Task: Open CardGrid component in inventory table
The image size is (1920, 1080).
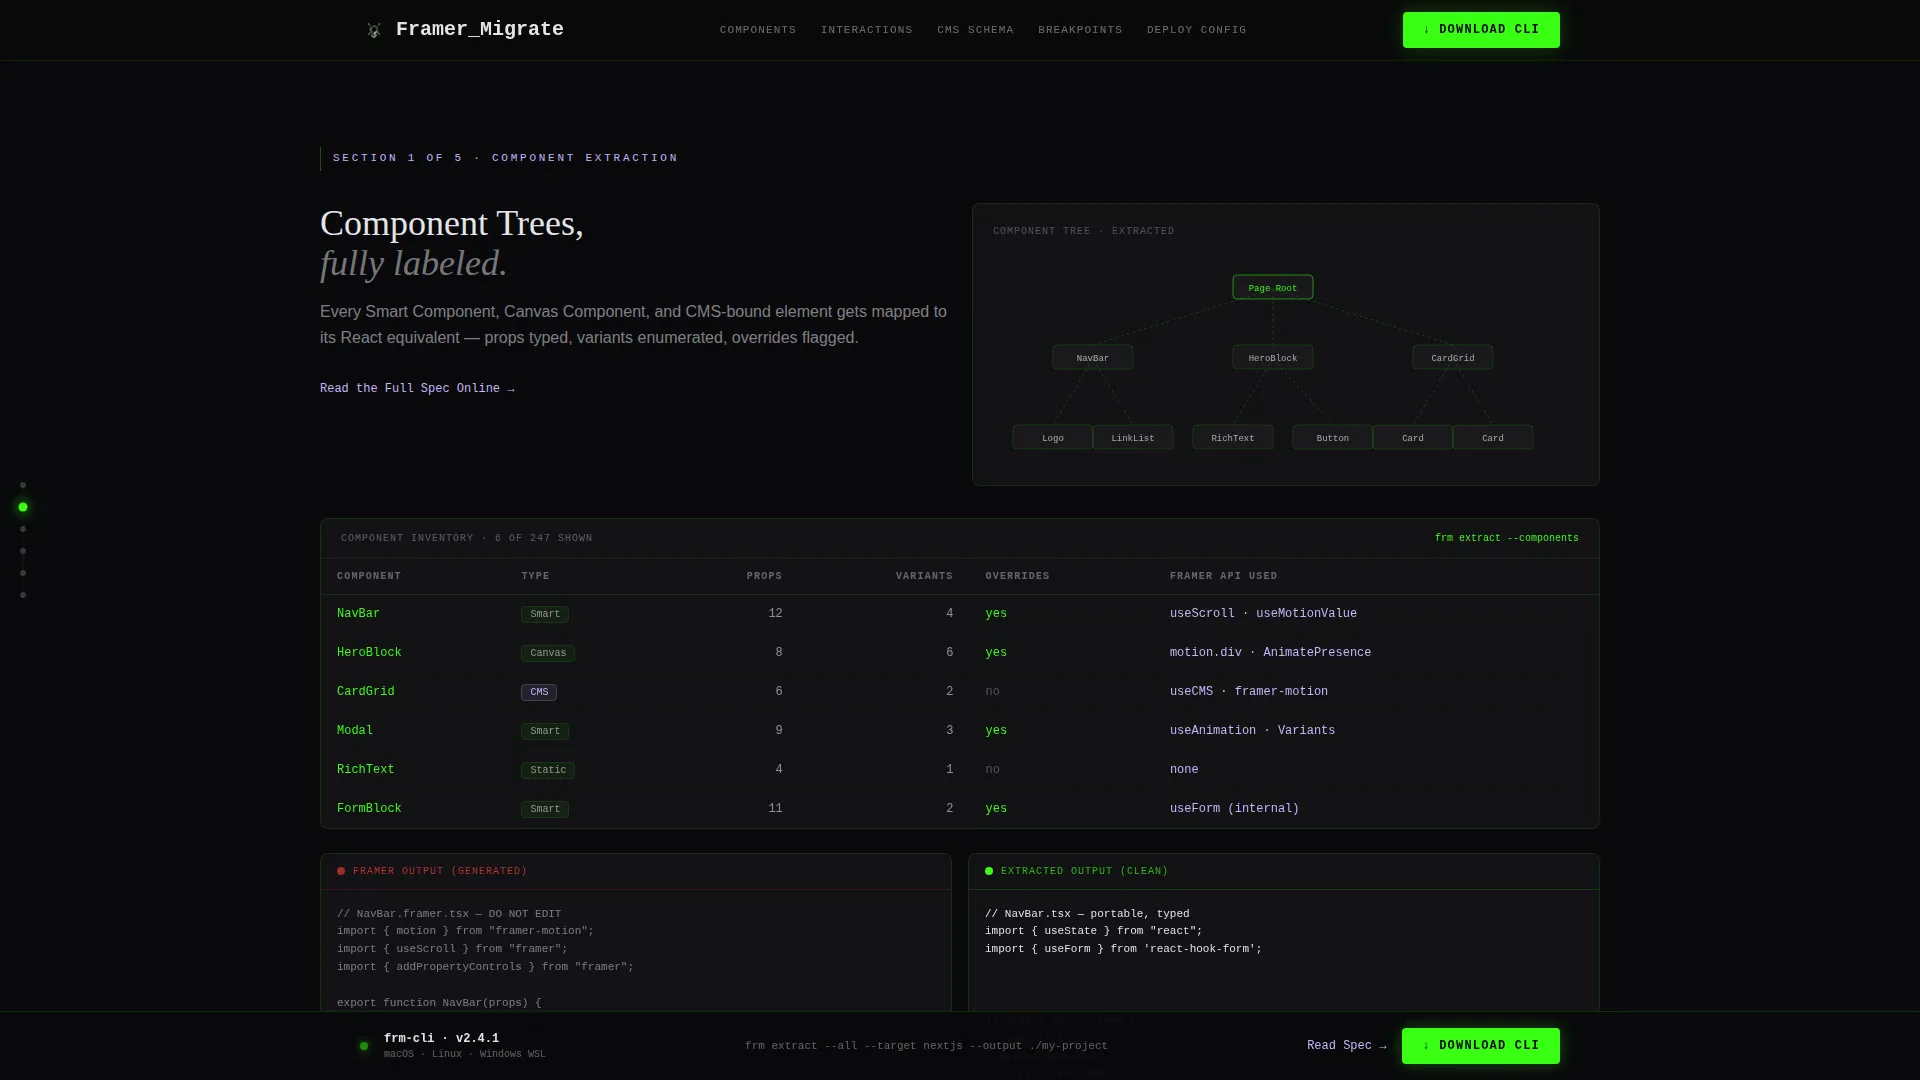Action: [x=365, y=691]
